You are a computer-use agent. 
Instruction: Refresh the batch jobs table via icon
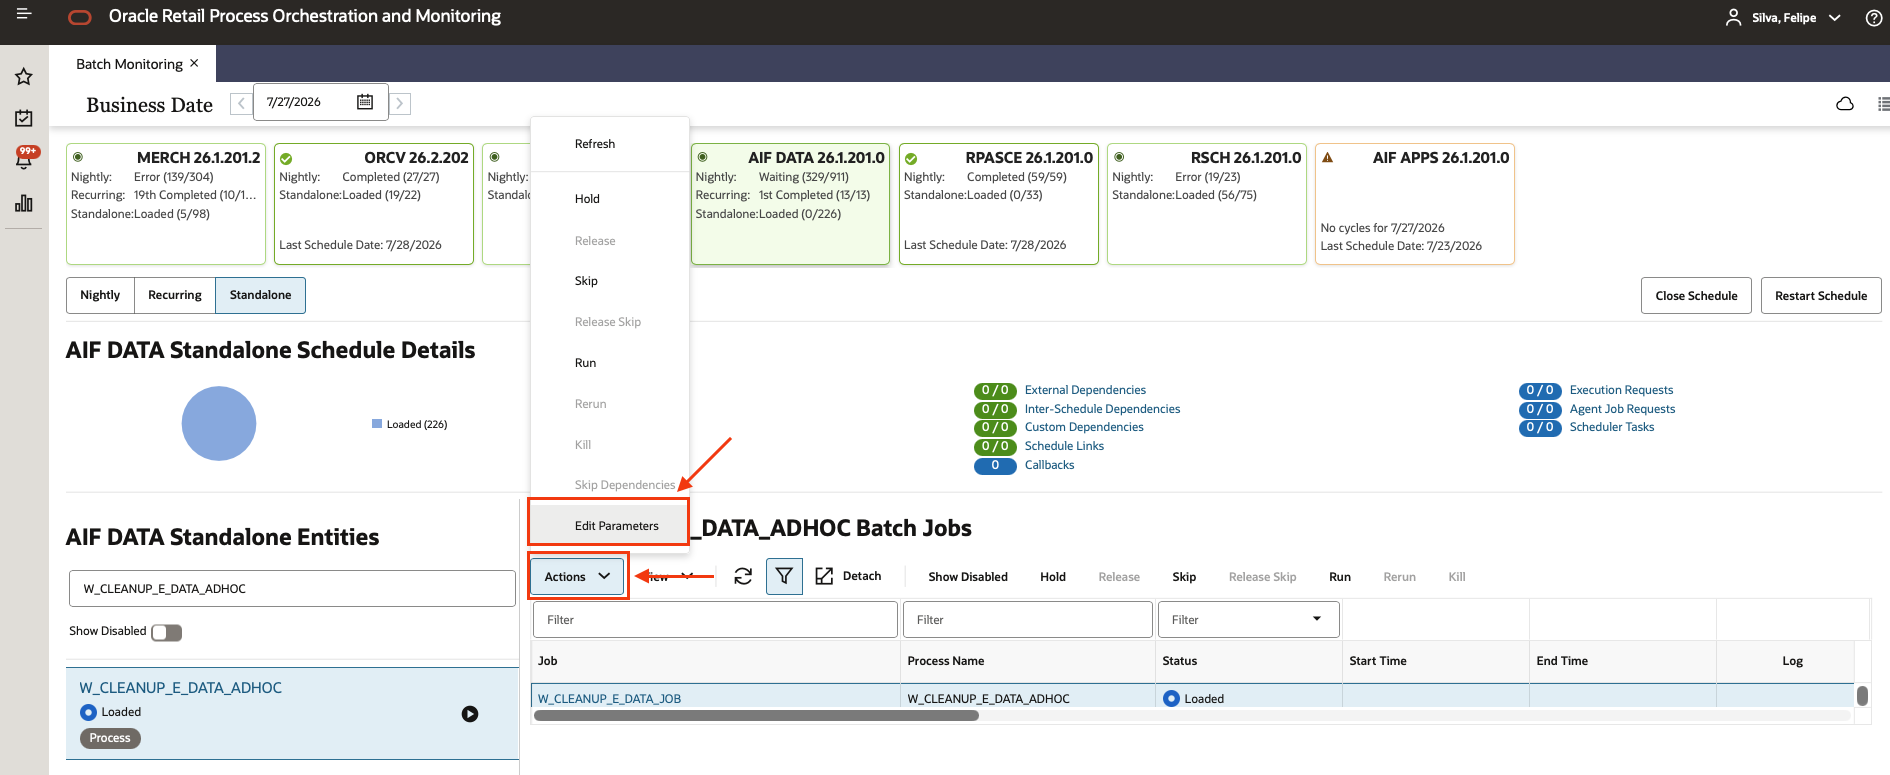[x=743, y=576]
